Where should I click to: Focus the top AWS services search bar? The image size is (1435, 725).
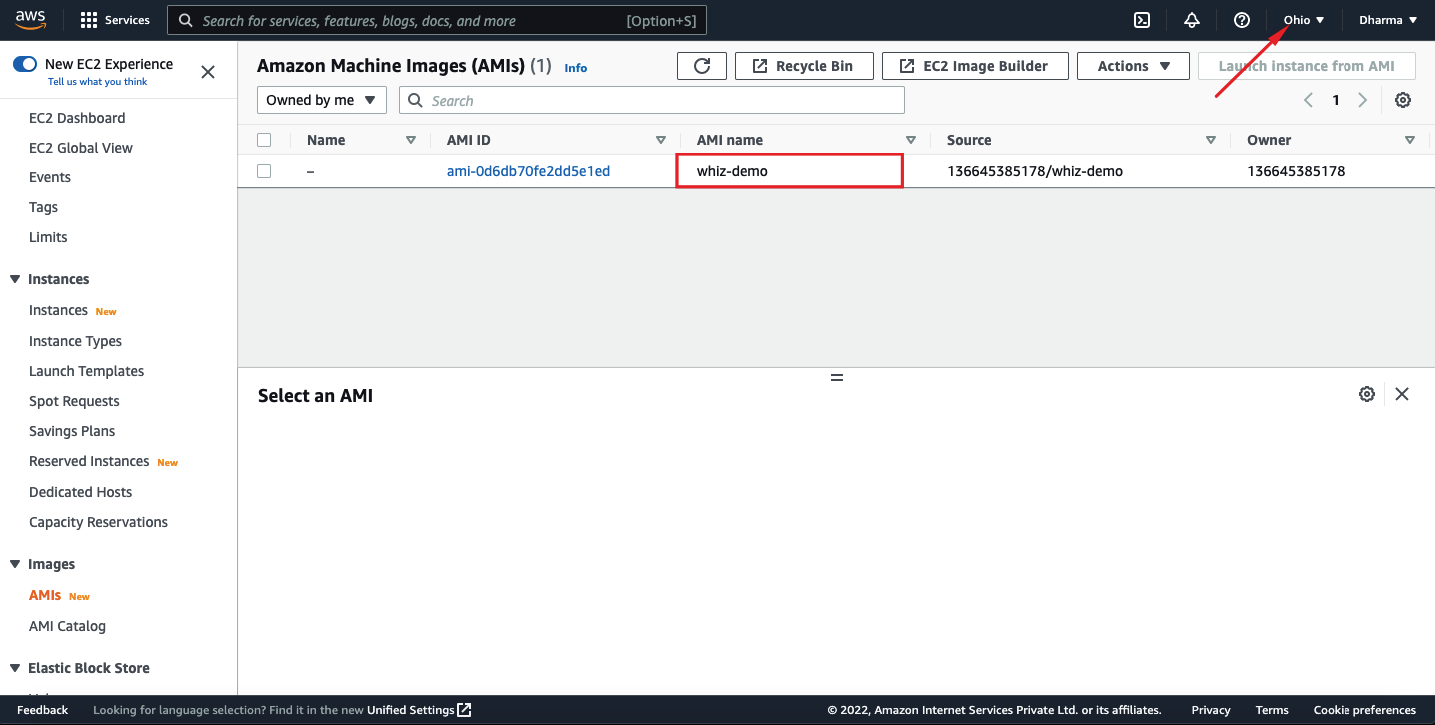pos(437,20)
